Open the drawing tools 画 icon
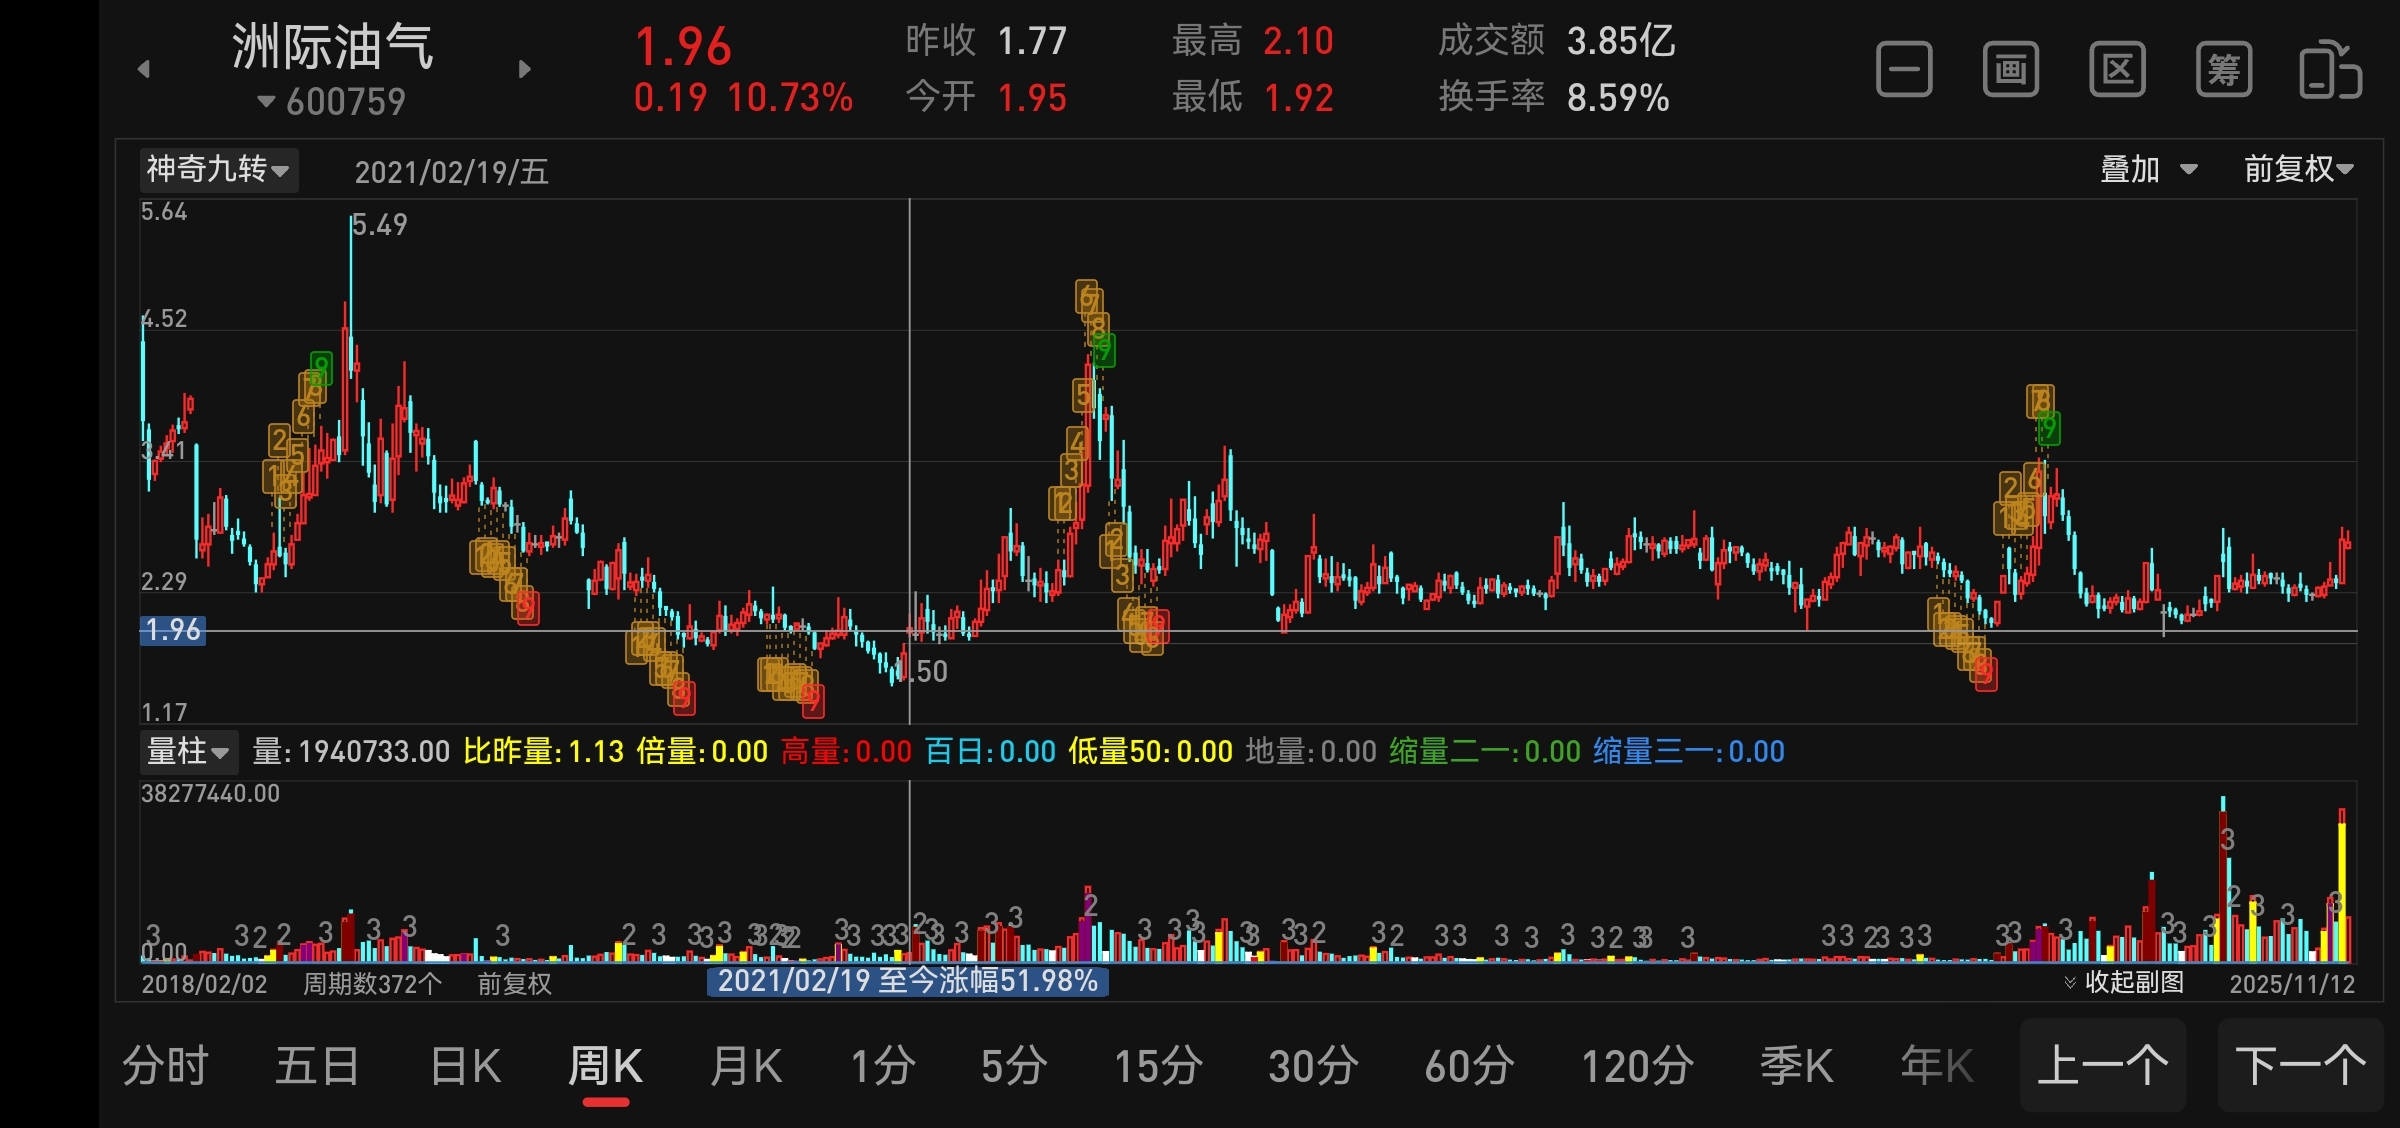Viewport: 2400px width, 1128px height. 2010,70
